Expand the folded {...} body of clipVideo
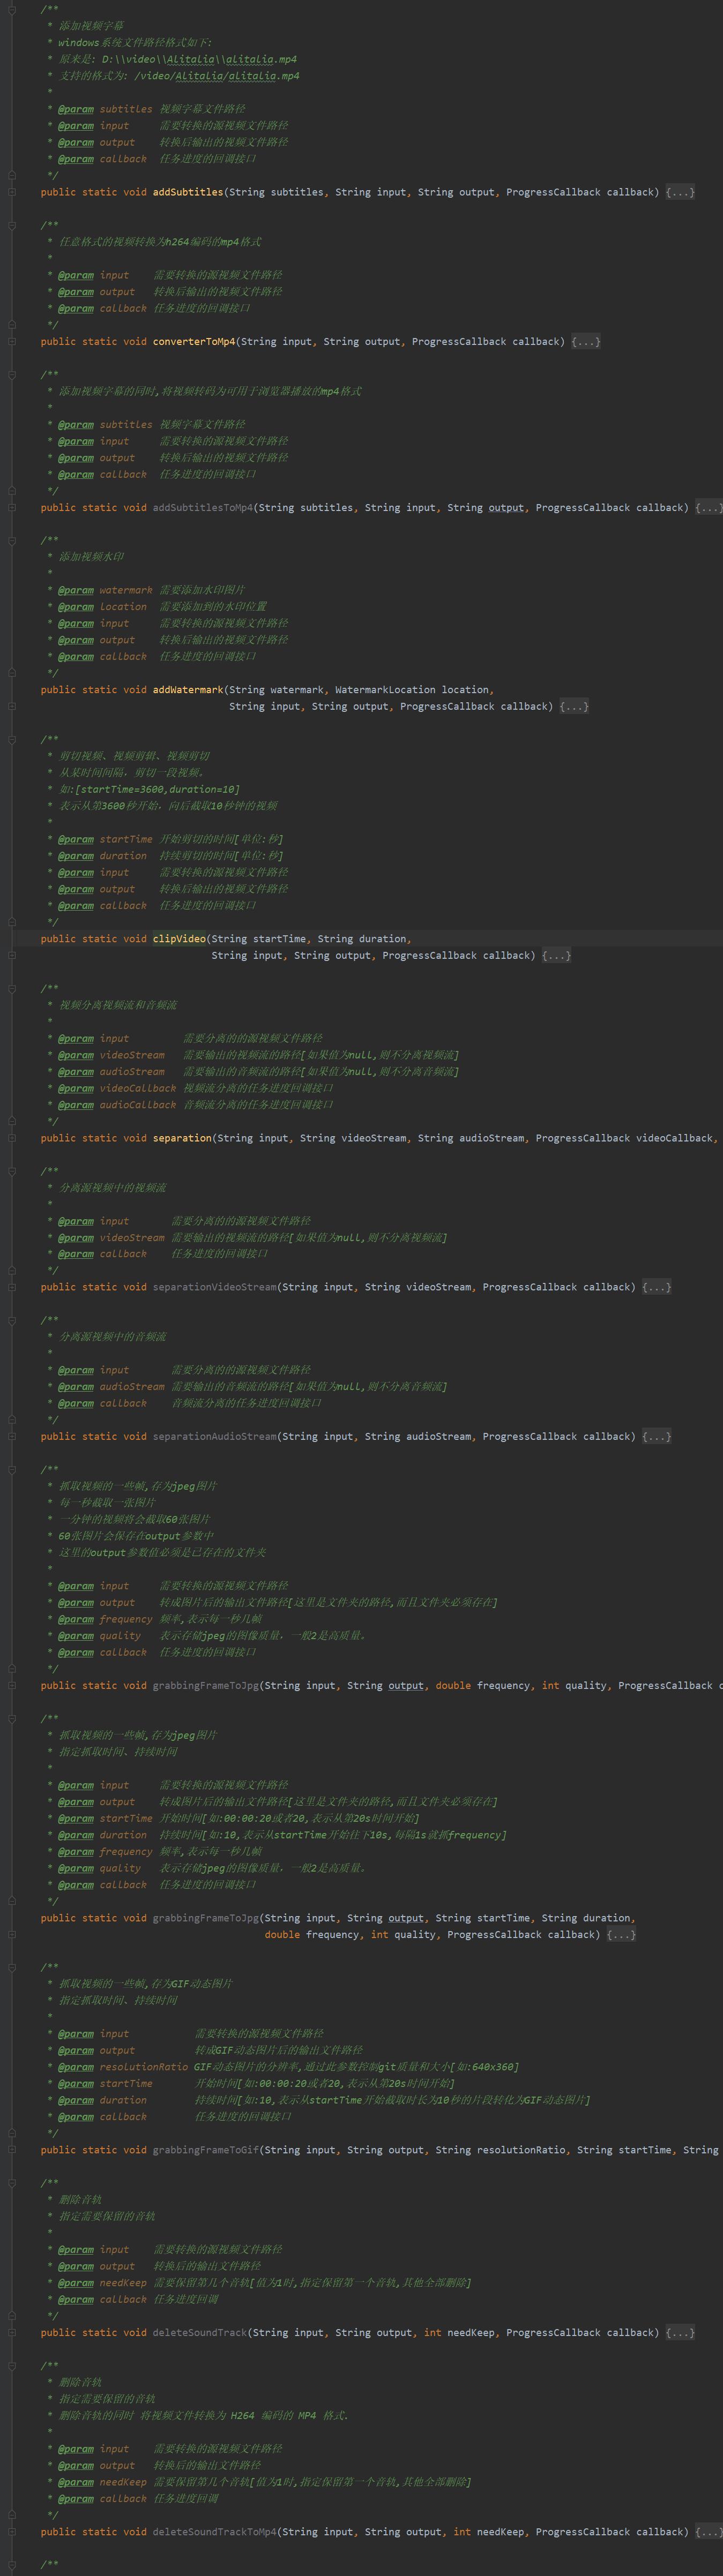The image size is (723, 2576). [557, 956]
